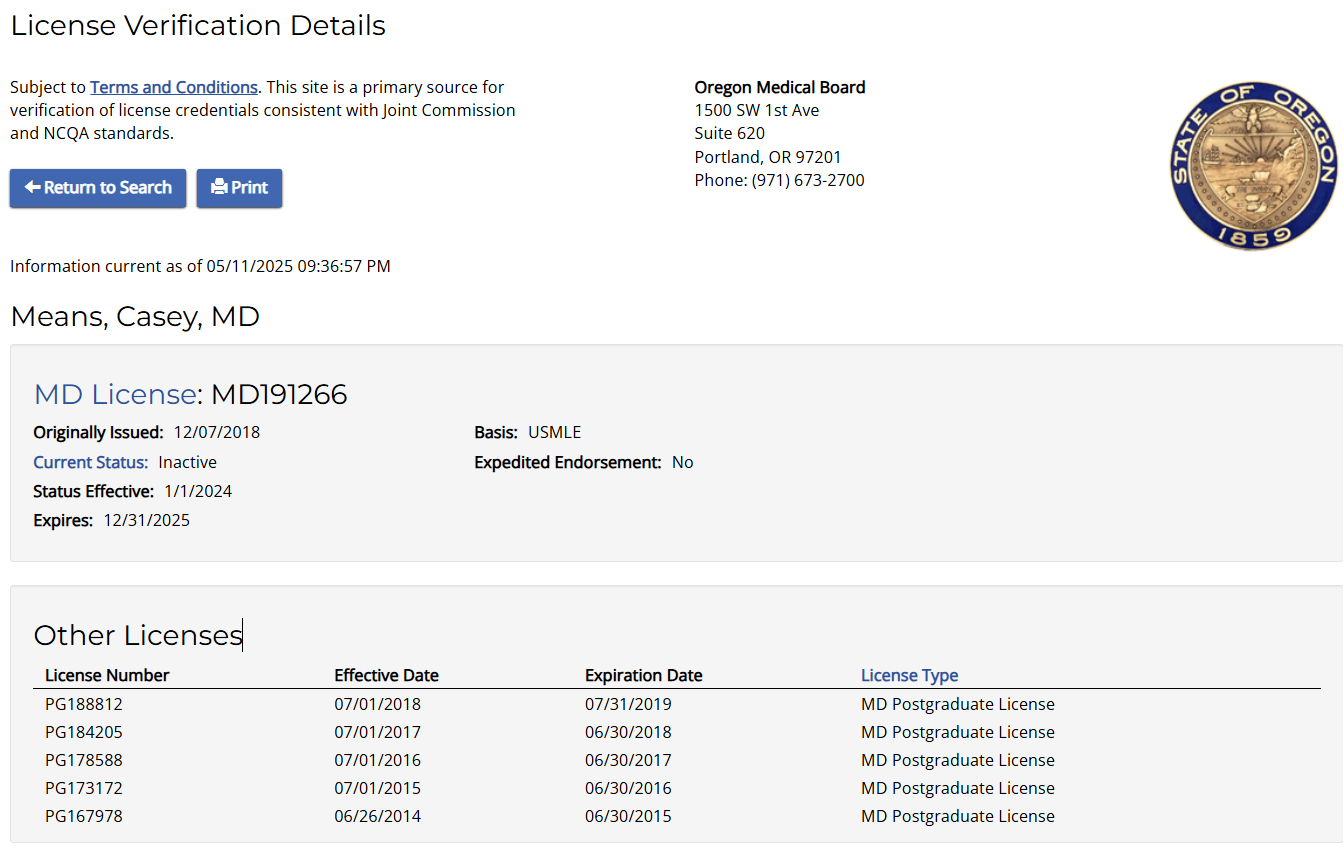This screenshot has width=1343, height=853.
Task: Click the Print button
Action: (239, 188)
